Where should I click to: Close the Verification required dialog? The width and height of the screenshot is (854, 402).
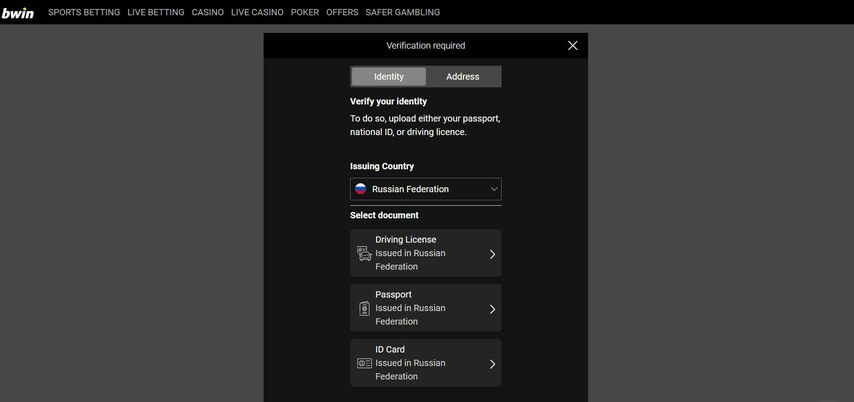click(572, 46)
